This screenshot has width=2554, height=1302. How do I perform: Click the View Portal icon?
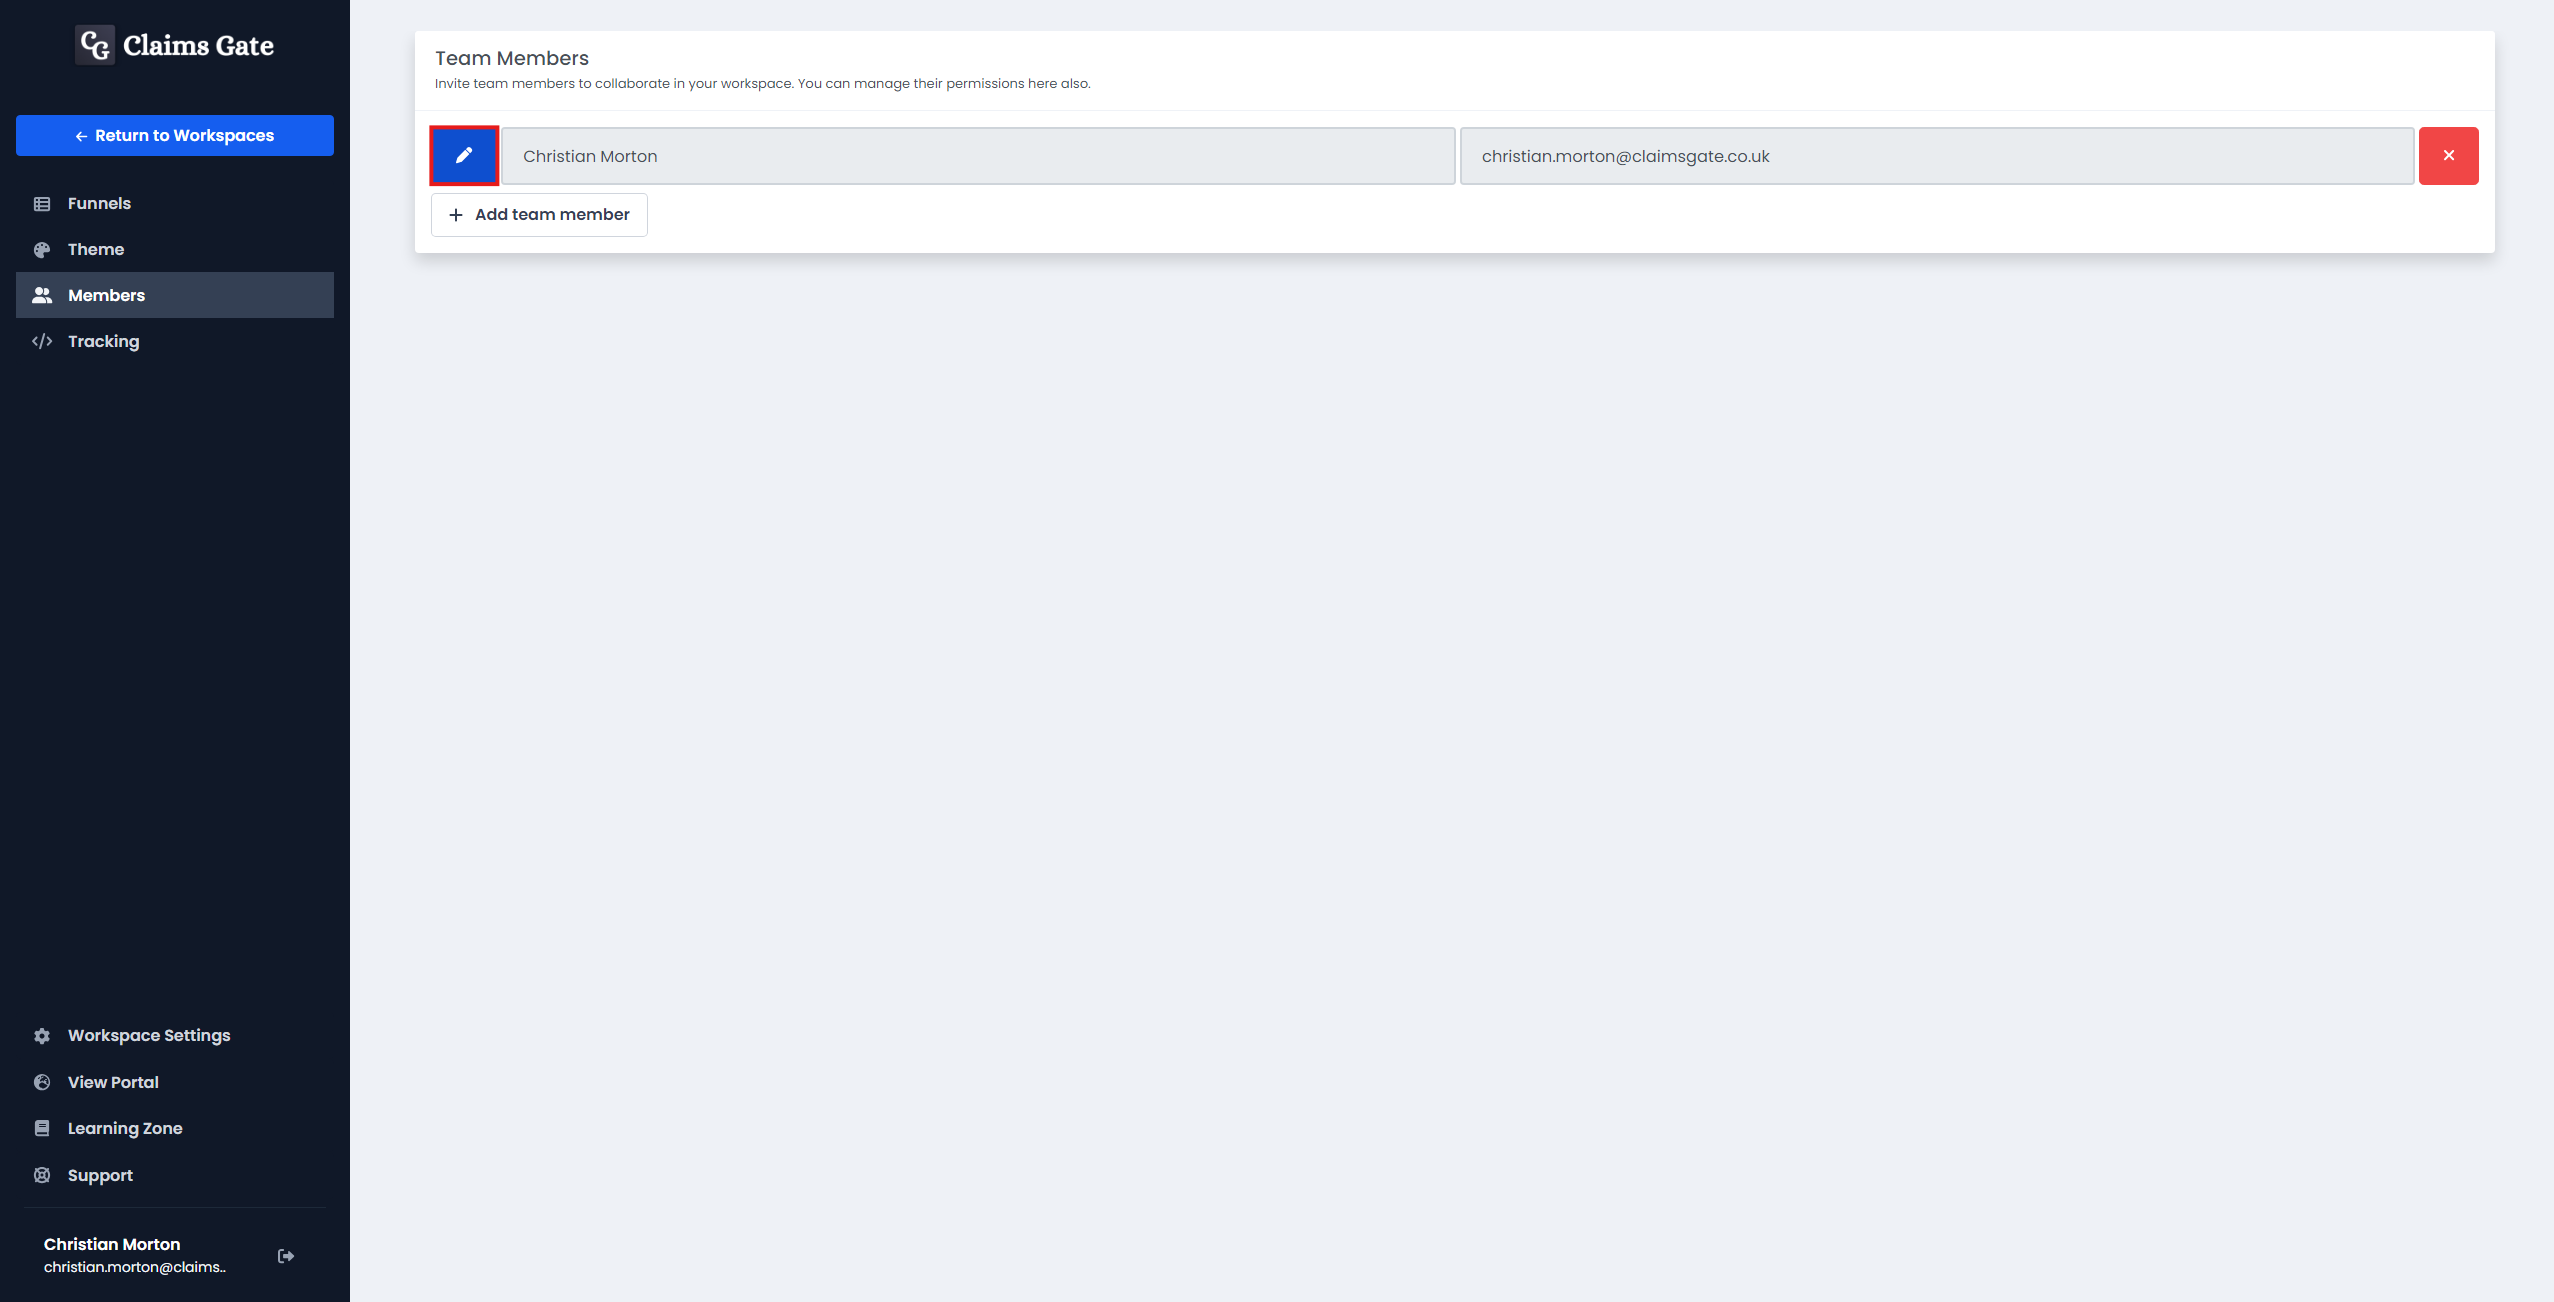[42, 1081]
